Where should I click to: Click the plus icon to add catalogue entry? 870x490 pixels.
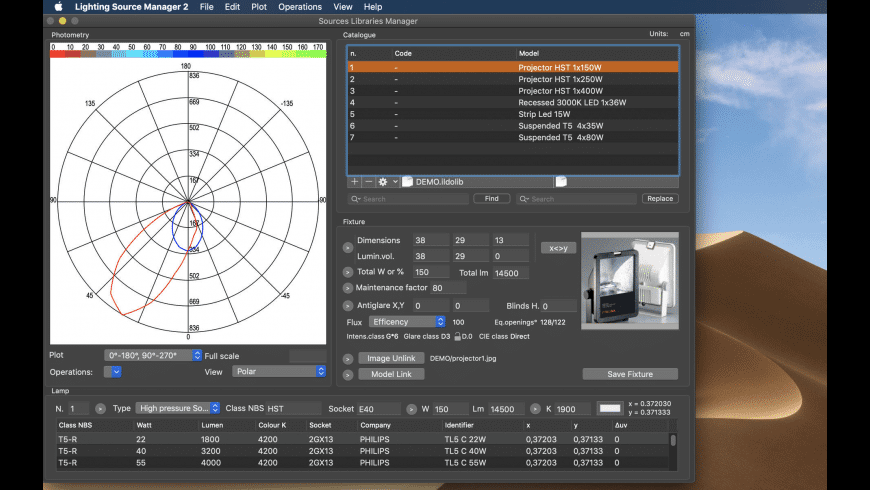coord(354,182)
